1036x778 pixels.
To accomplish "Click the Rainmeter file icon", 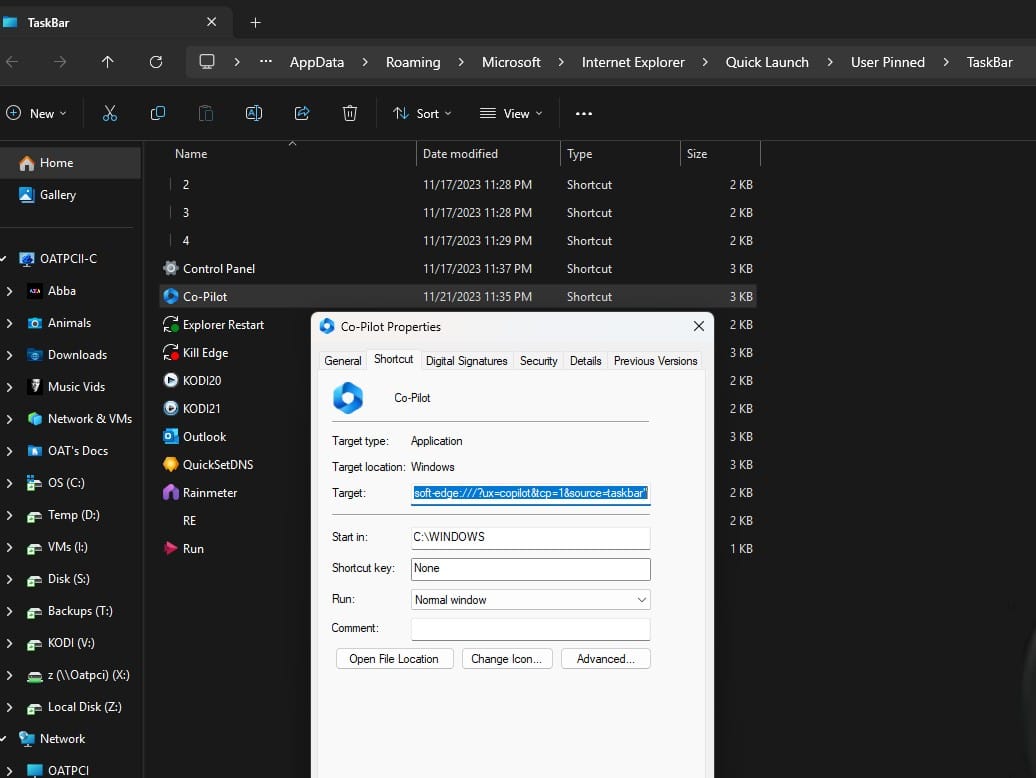I will tap(171, 493).
